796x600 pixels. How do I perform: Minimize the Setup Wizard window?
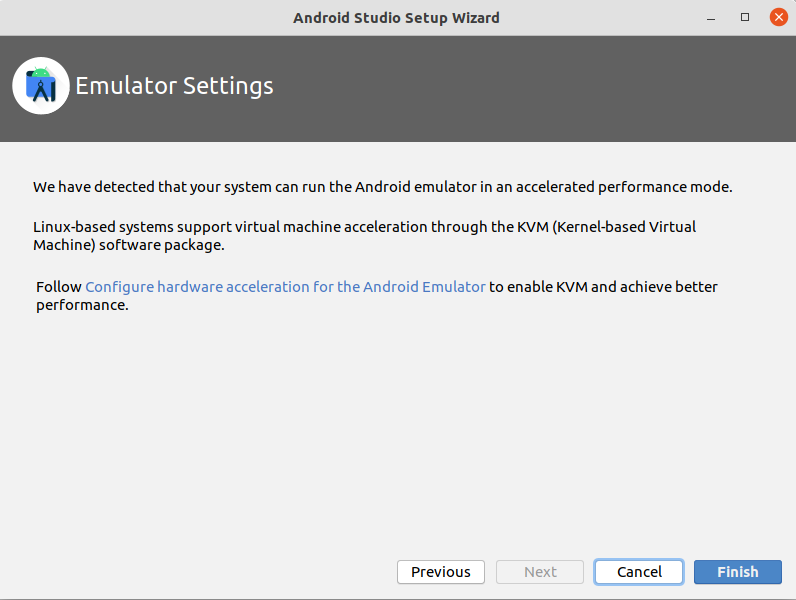(713, 17)
